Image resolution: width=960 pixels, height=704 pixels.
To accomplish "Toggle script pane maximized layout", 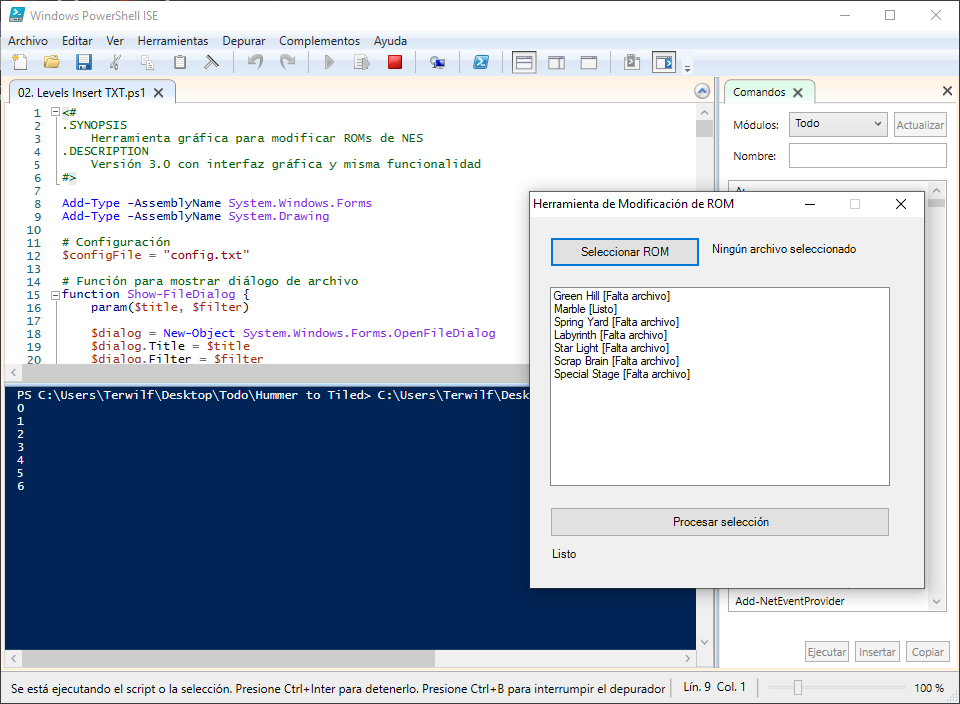I will tap(589, 62).
